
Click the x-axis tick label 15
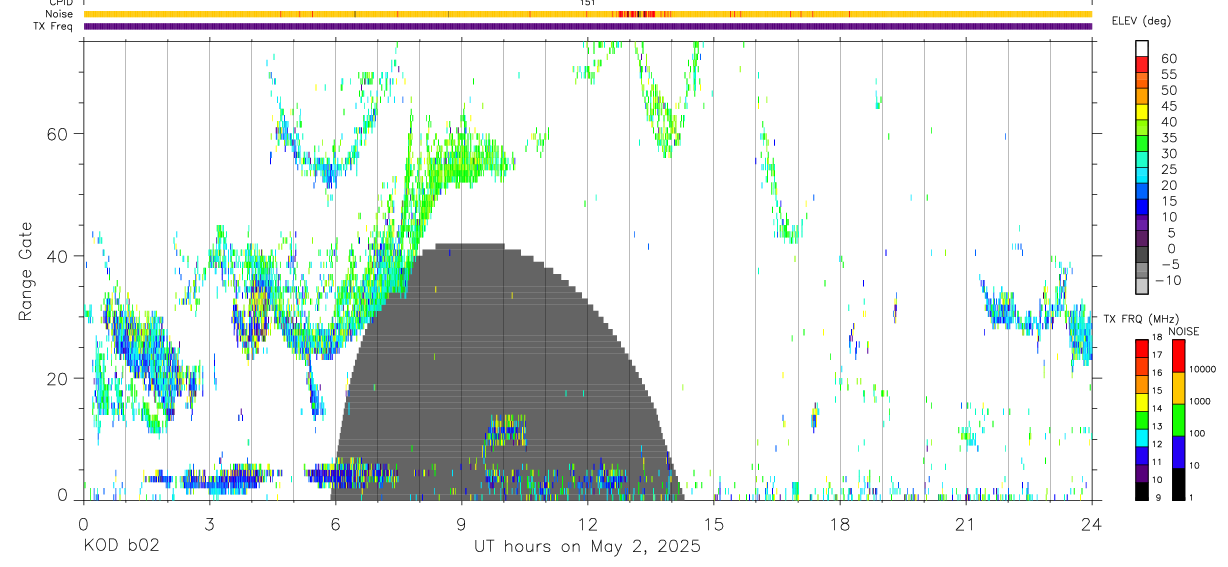(x=714, y=523)
